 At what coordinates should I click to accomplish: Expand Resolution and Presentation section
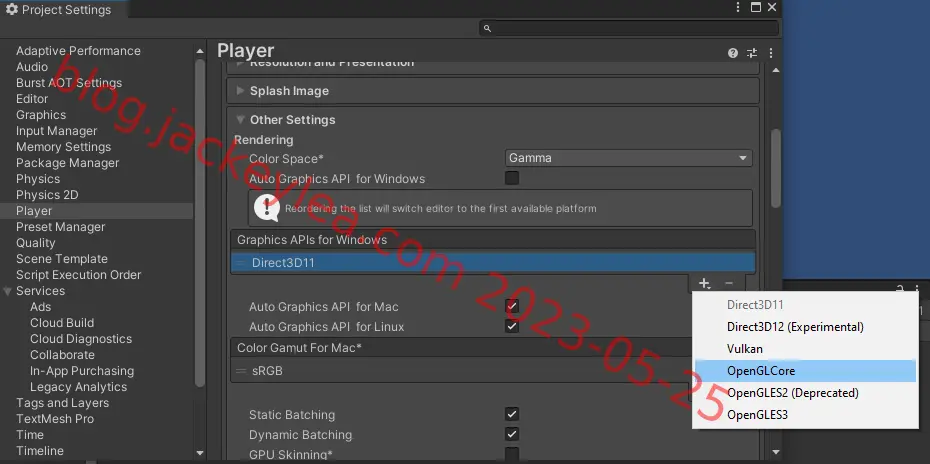click(240, 62)
